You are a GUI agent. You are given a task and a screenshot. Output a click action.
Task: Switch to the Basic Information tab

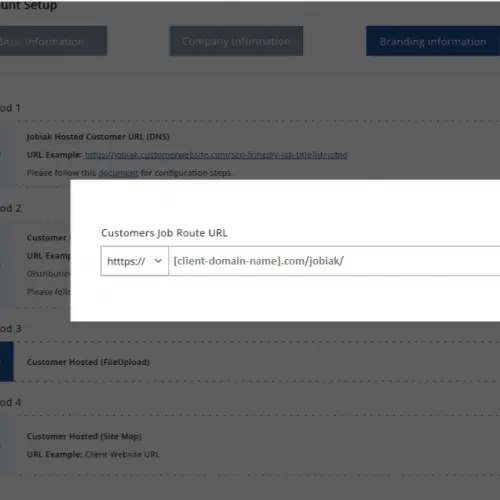coord(53,41)
